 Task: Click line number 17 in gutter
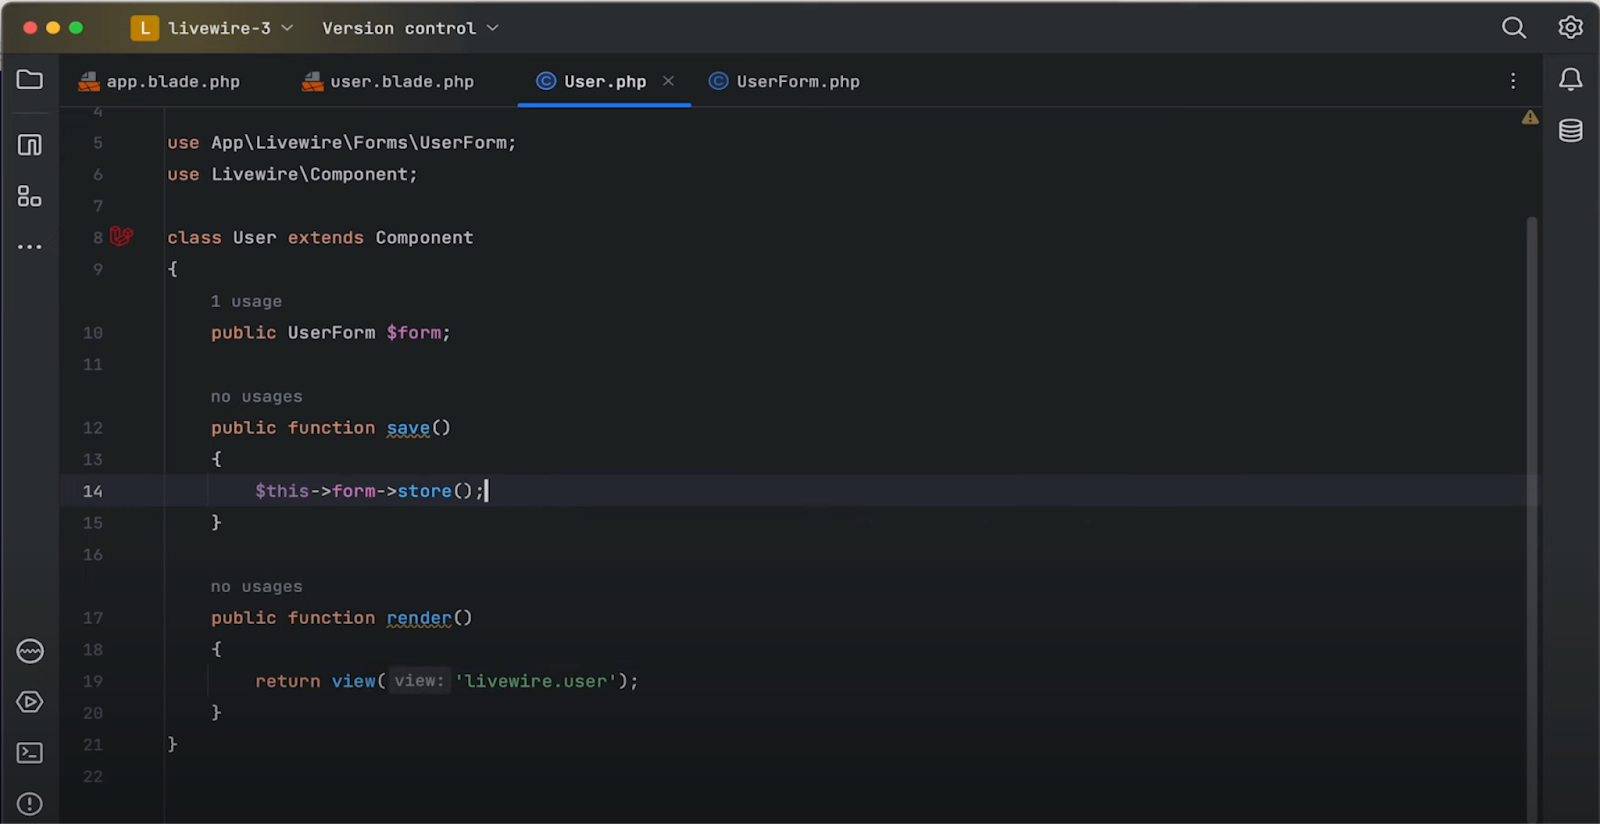[93, 618]
